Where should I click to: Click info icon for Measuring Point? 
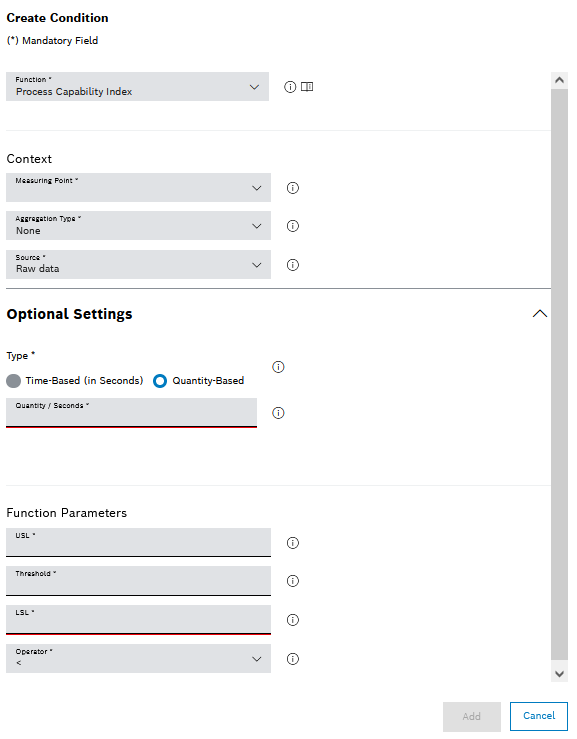[293, 188]
